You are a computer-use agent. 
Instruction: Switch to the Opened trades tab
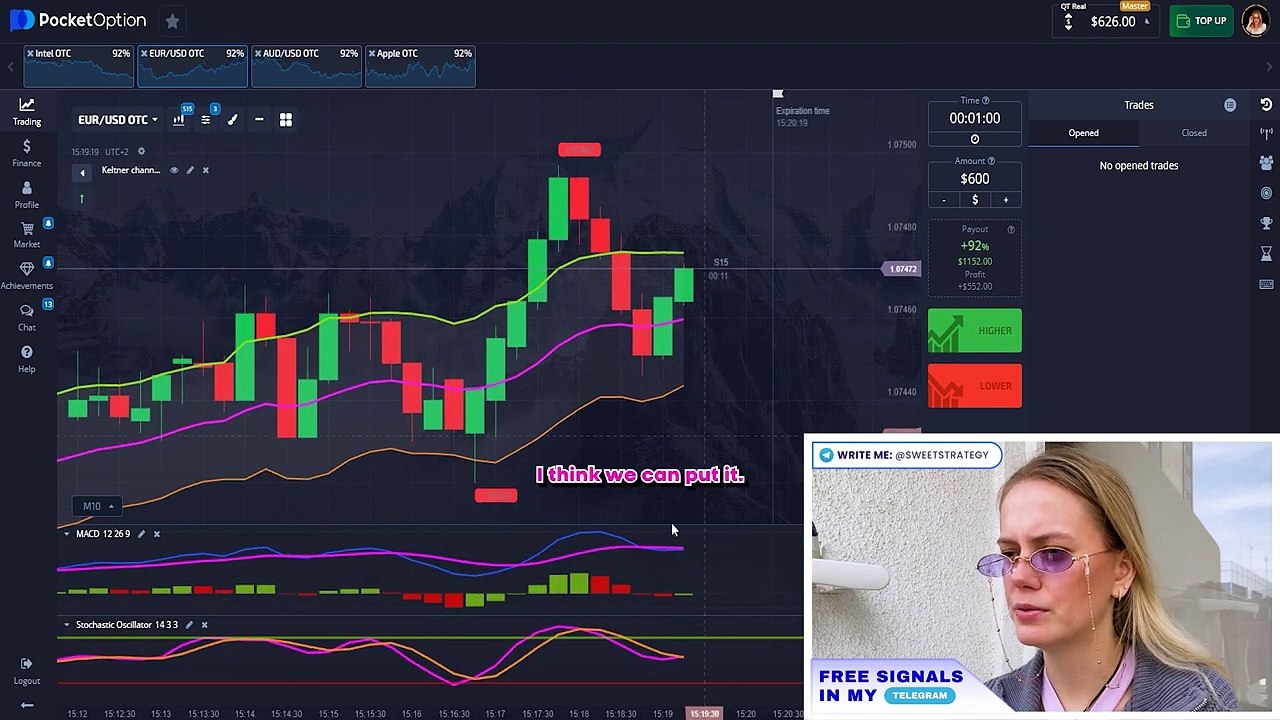point(1083,133)
